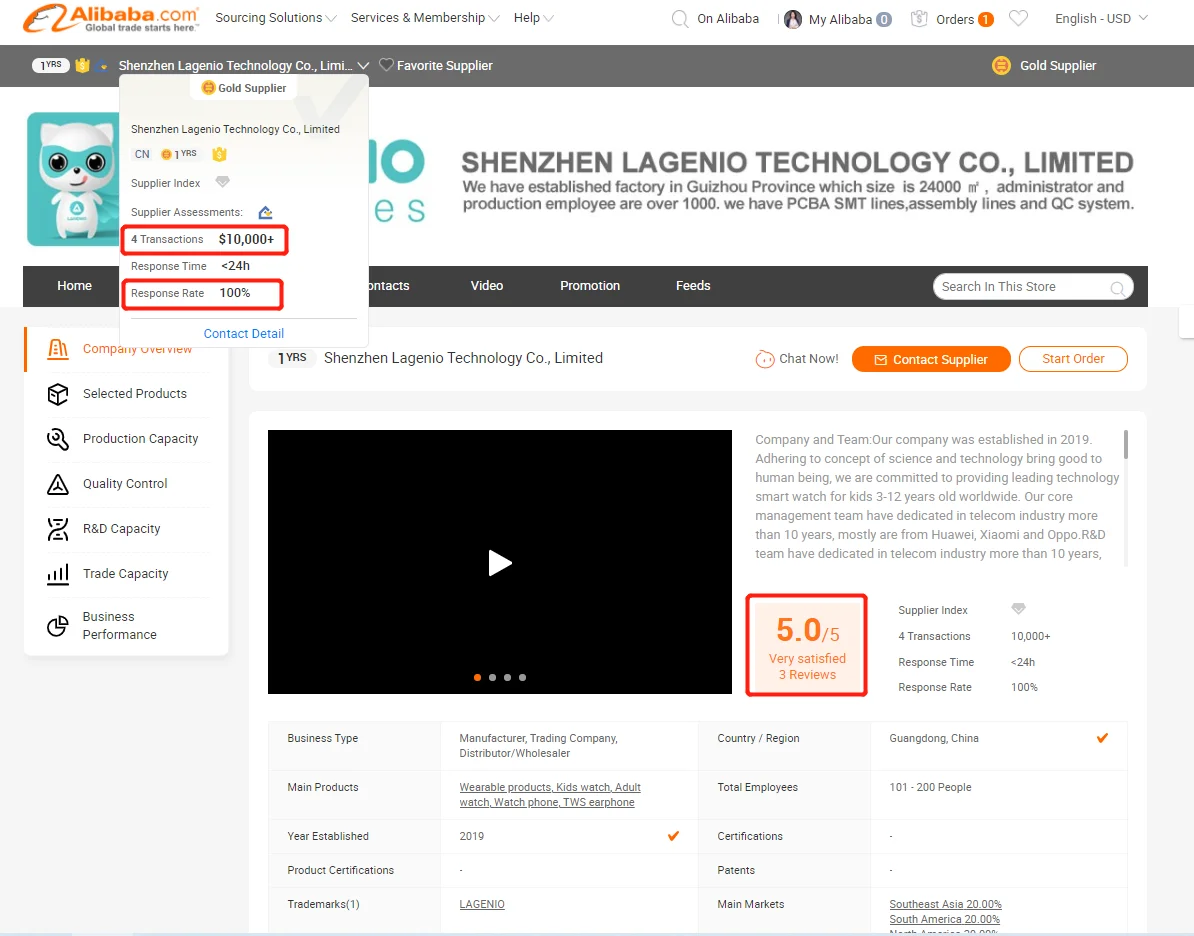
Task: Click the Supplier Assessments icon in popup
Action: pos(265,212)
